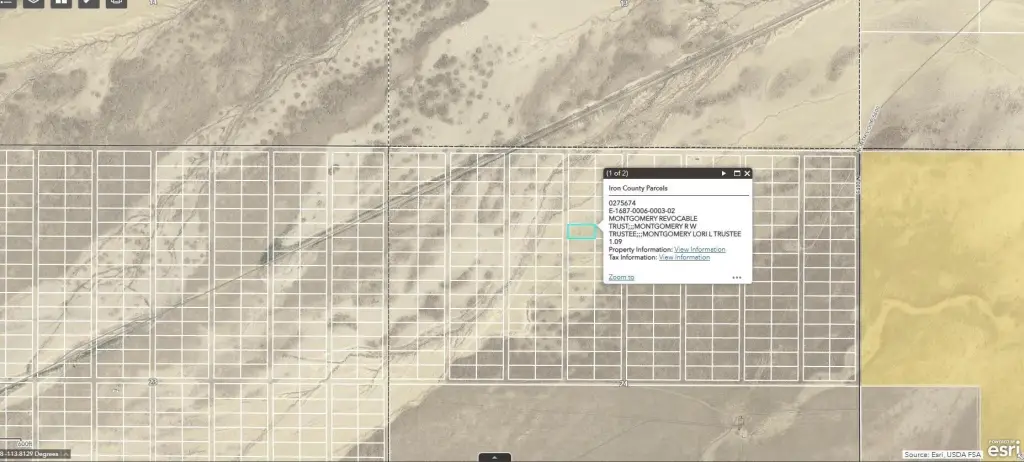This screenshot has width=1024, height=462.
Task: Show next feature in parcel popup
Action: pos(724,173)
